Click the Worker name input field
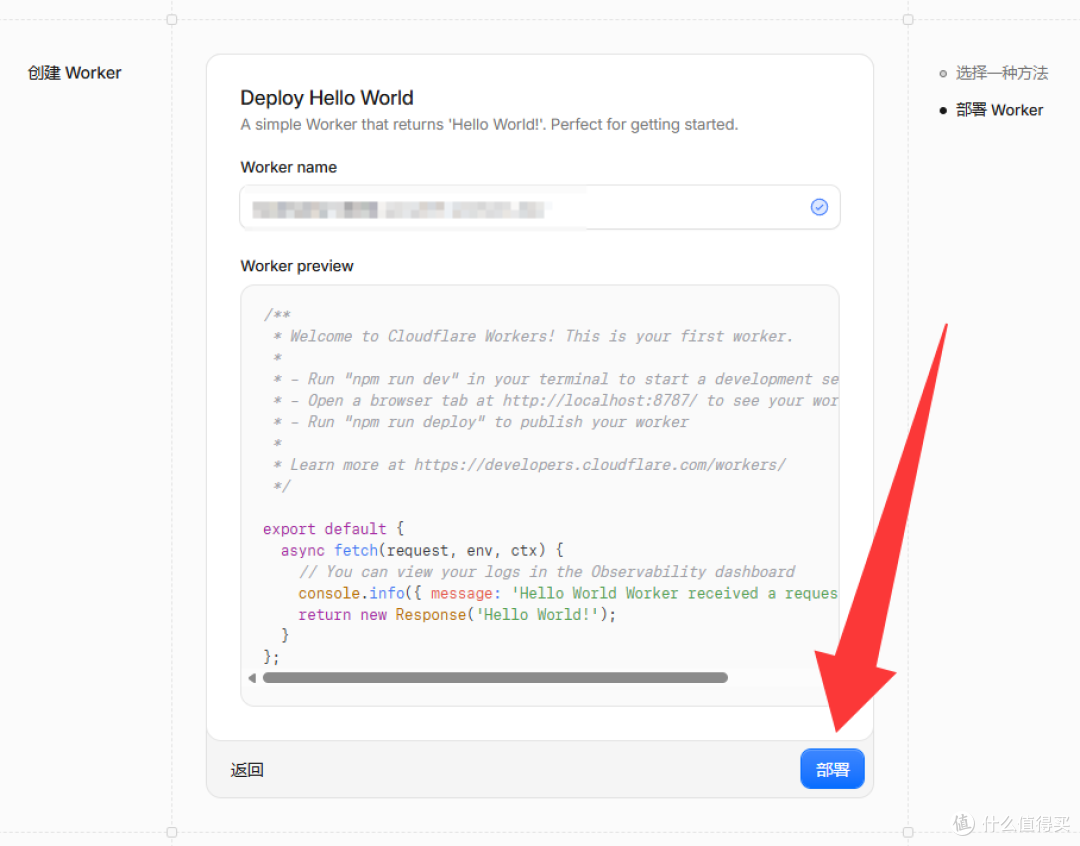This screenshot has width=1080, height=846. (x=539, y=207)
